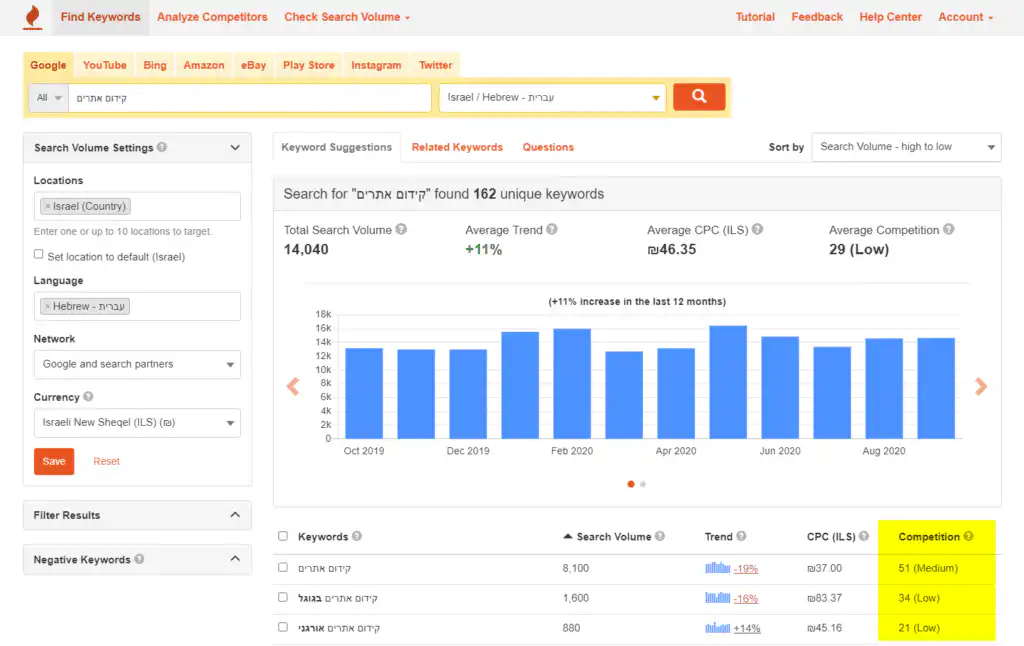Viewport: 1024px width, 646px height.
Task: Tick the select-all Keywords header checkbox
Action: pos(283,537)
